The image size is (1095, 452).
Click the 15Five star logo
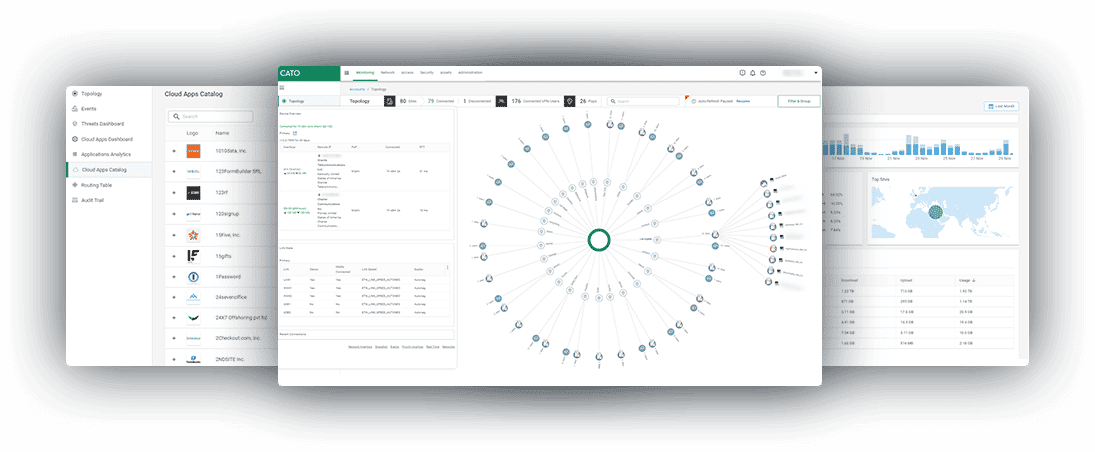click(x=193, y=235)
